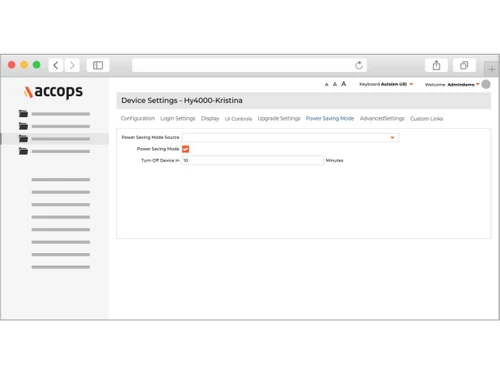Viewport: 500px width, 375px height.
Task: Open the browser share icon
Action: point(436,65)
